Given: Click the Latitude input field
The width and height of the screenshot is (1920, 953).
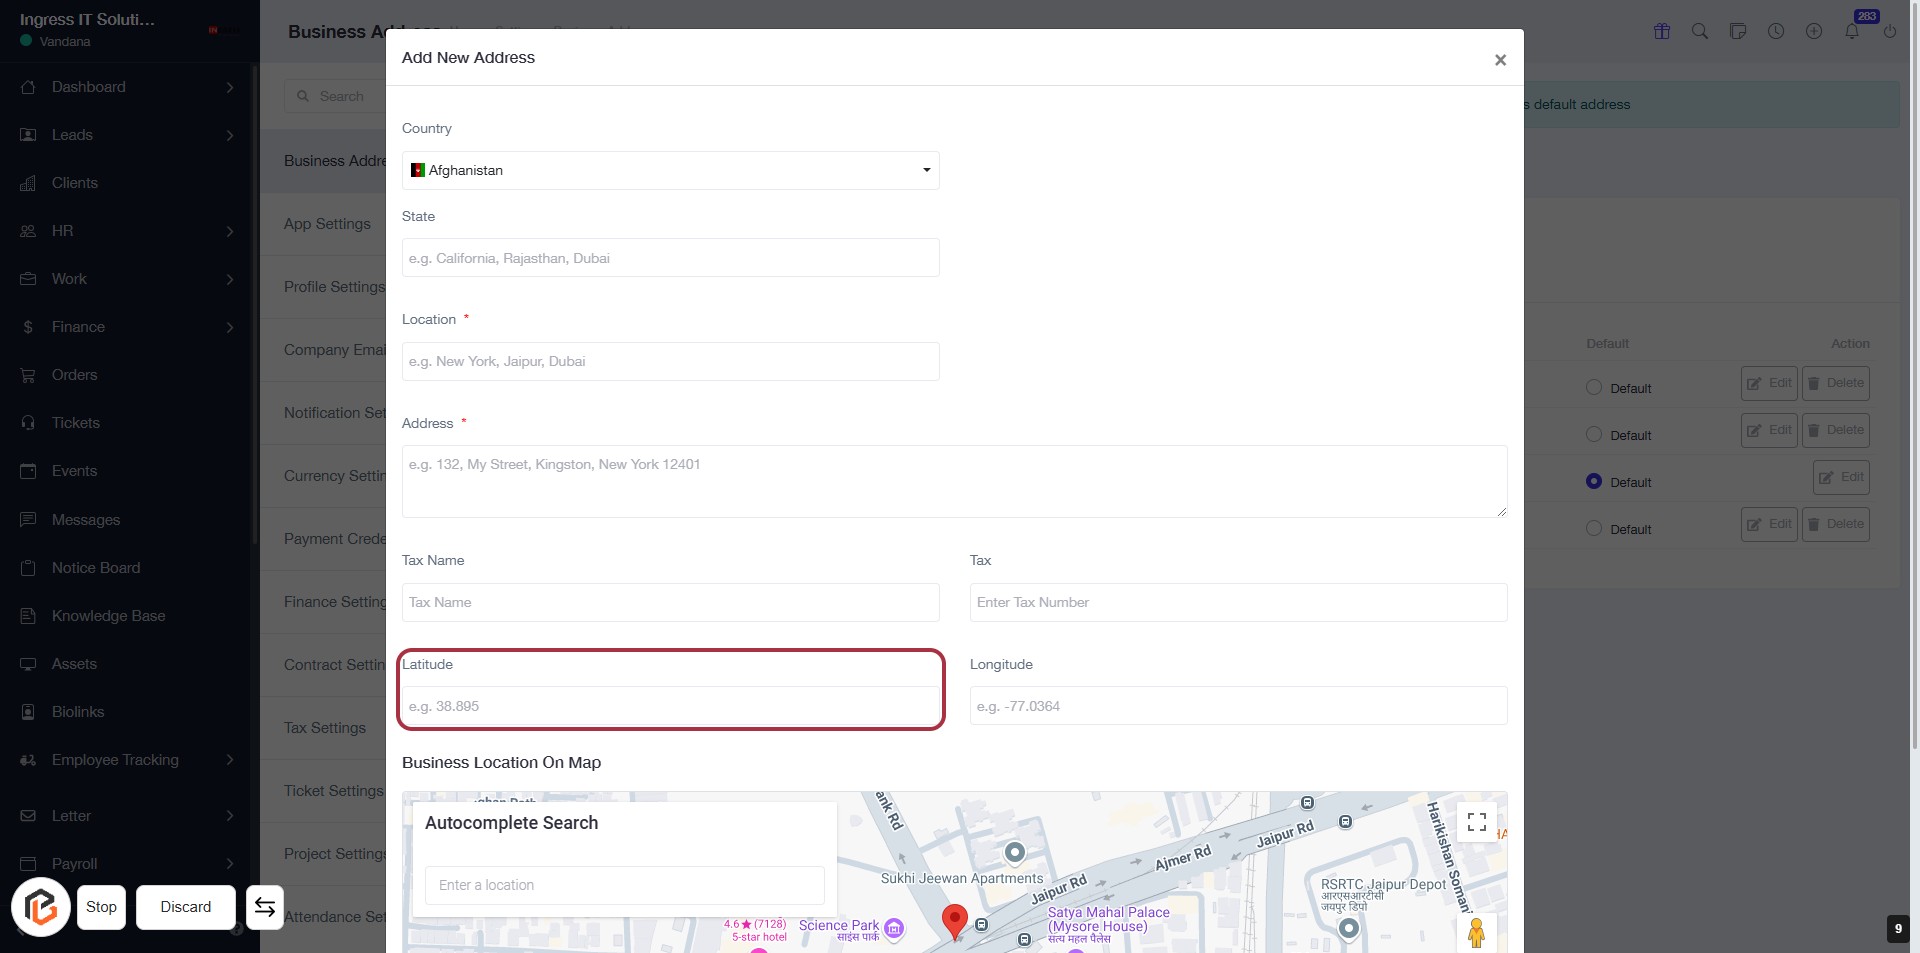Looking at the screenshot, I should 670,706.
